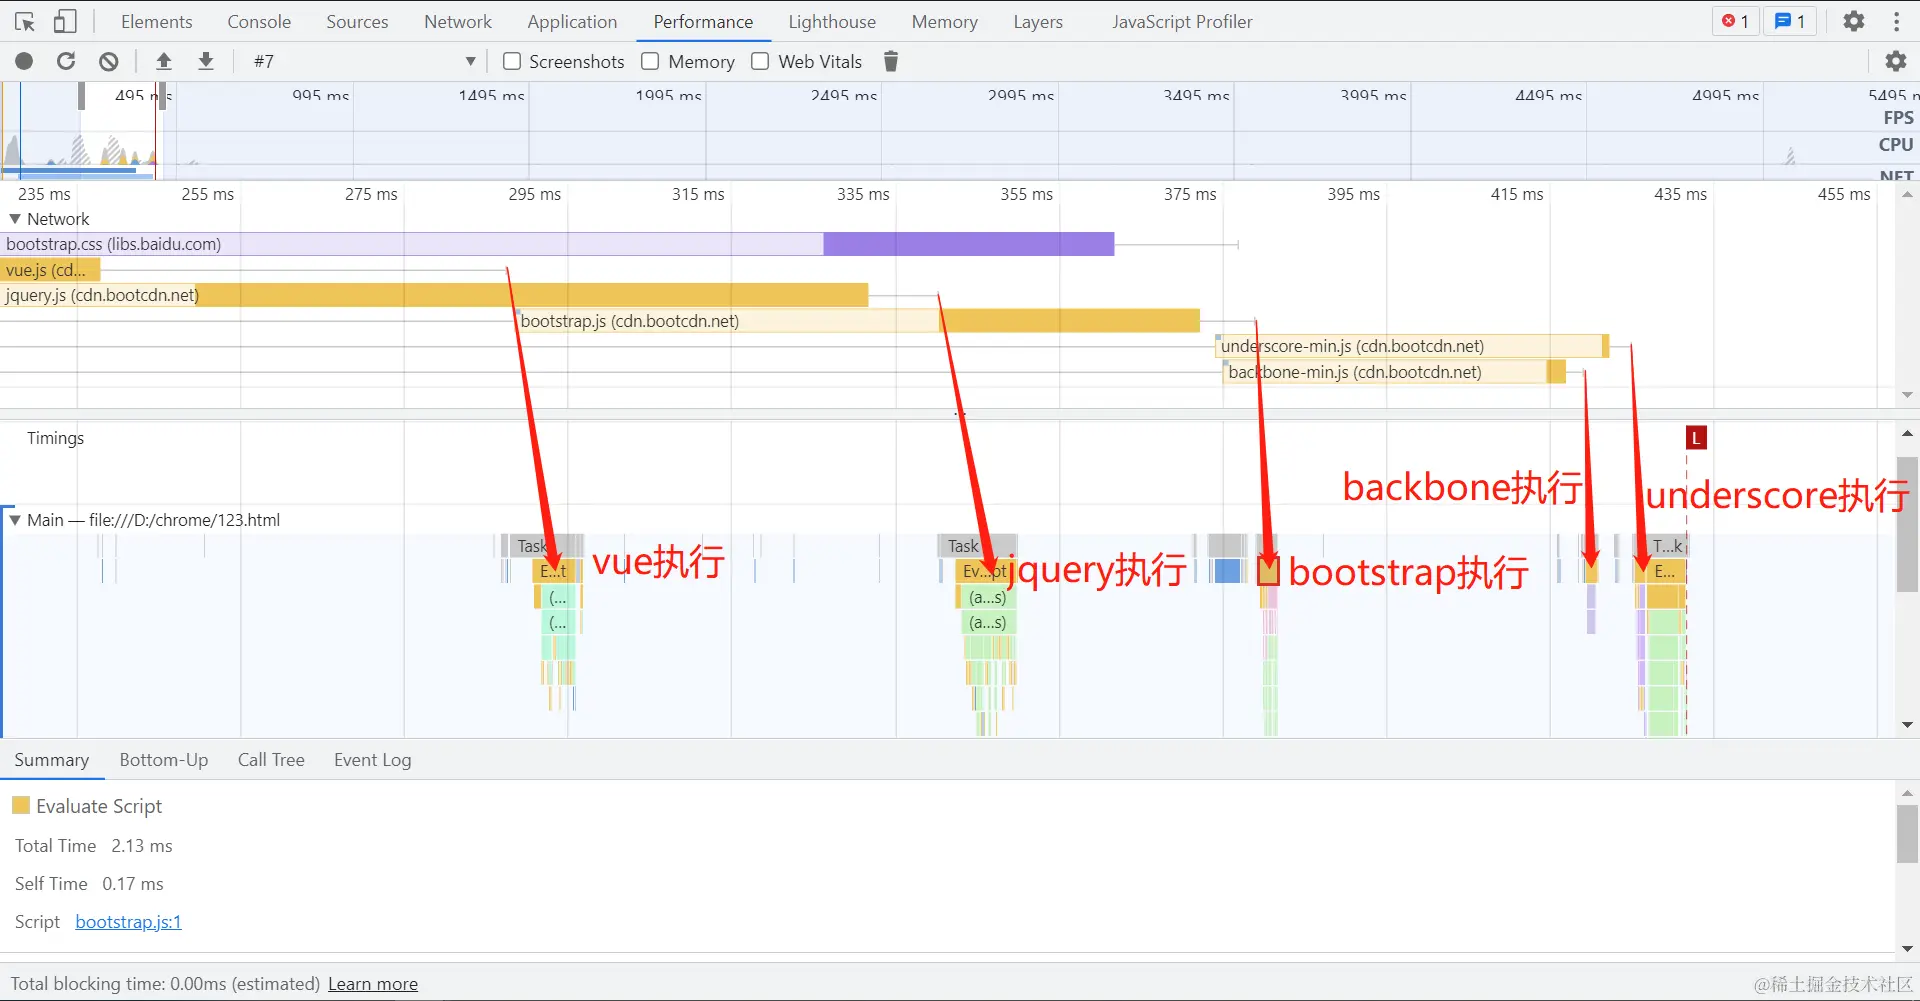Switch to the Bottom-Up tab

coord(164,760)
